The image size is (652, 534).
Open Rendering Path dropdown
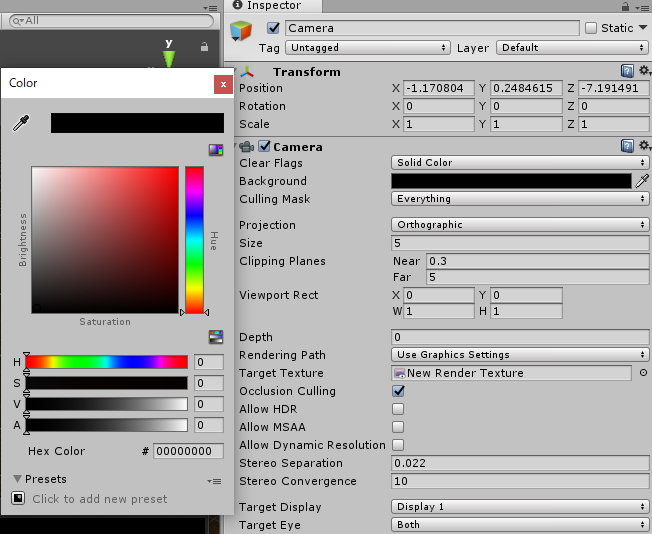520,354
